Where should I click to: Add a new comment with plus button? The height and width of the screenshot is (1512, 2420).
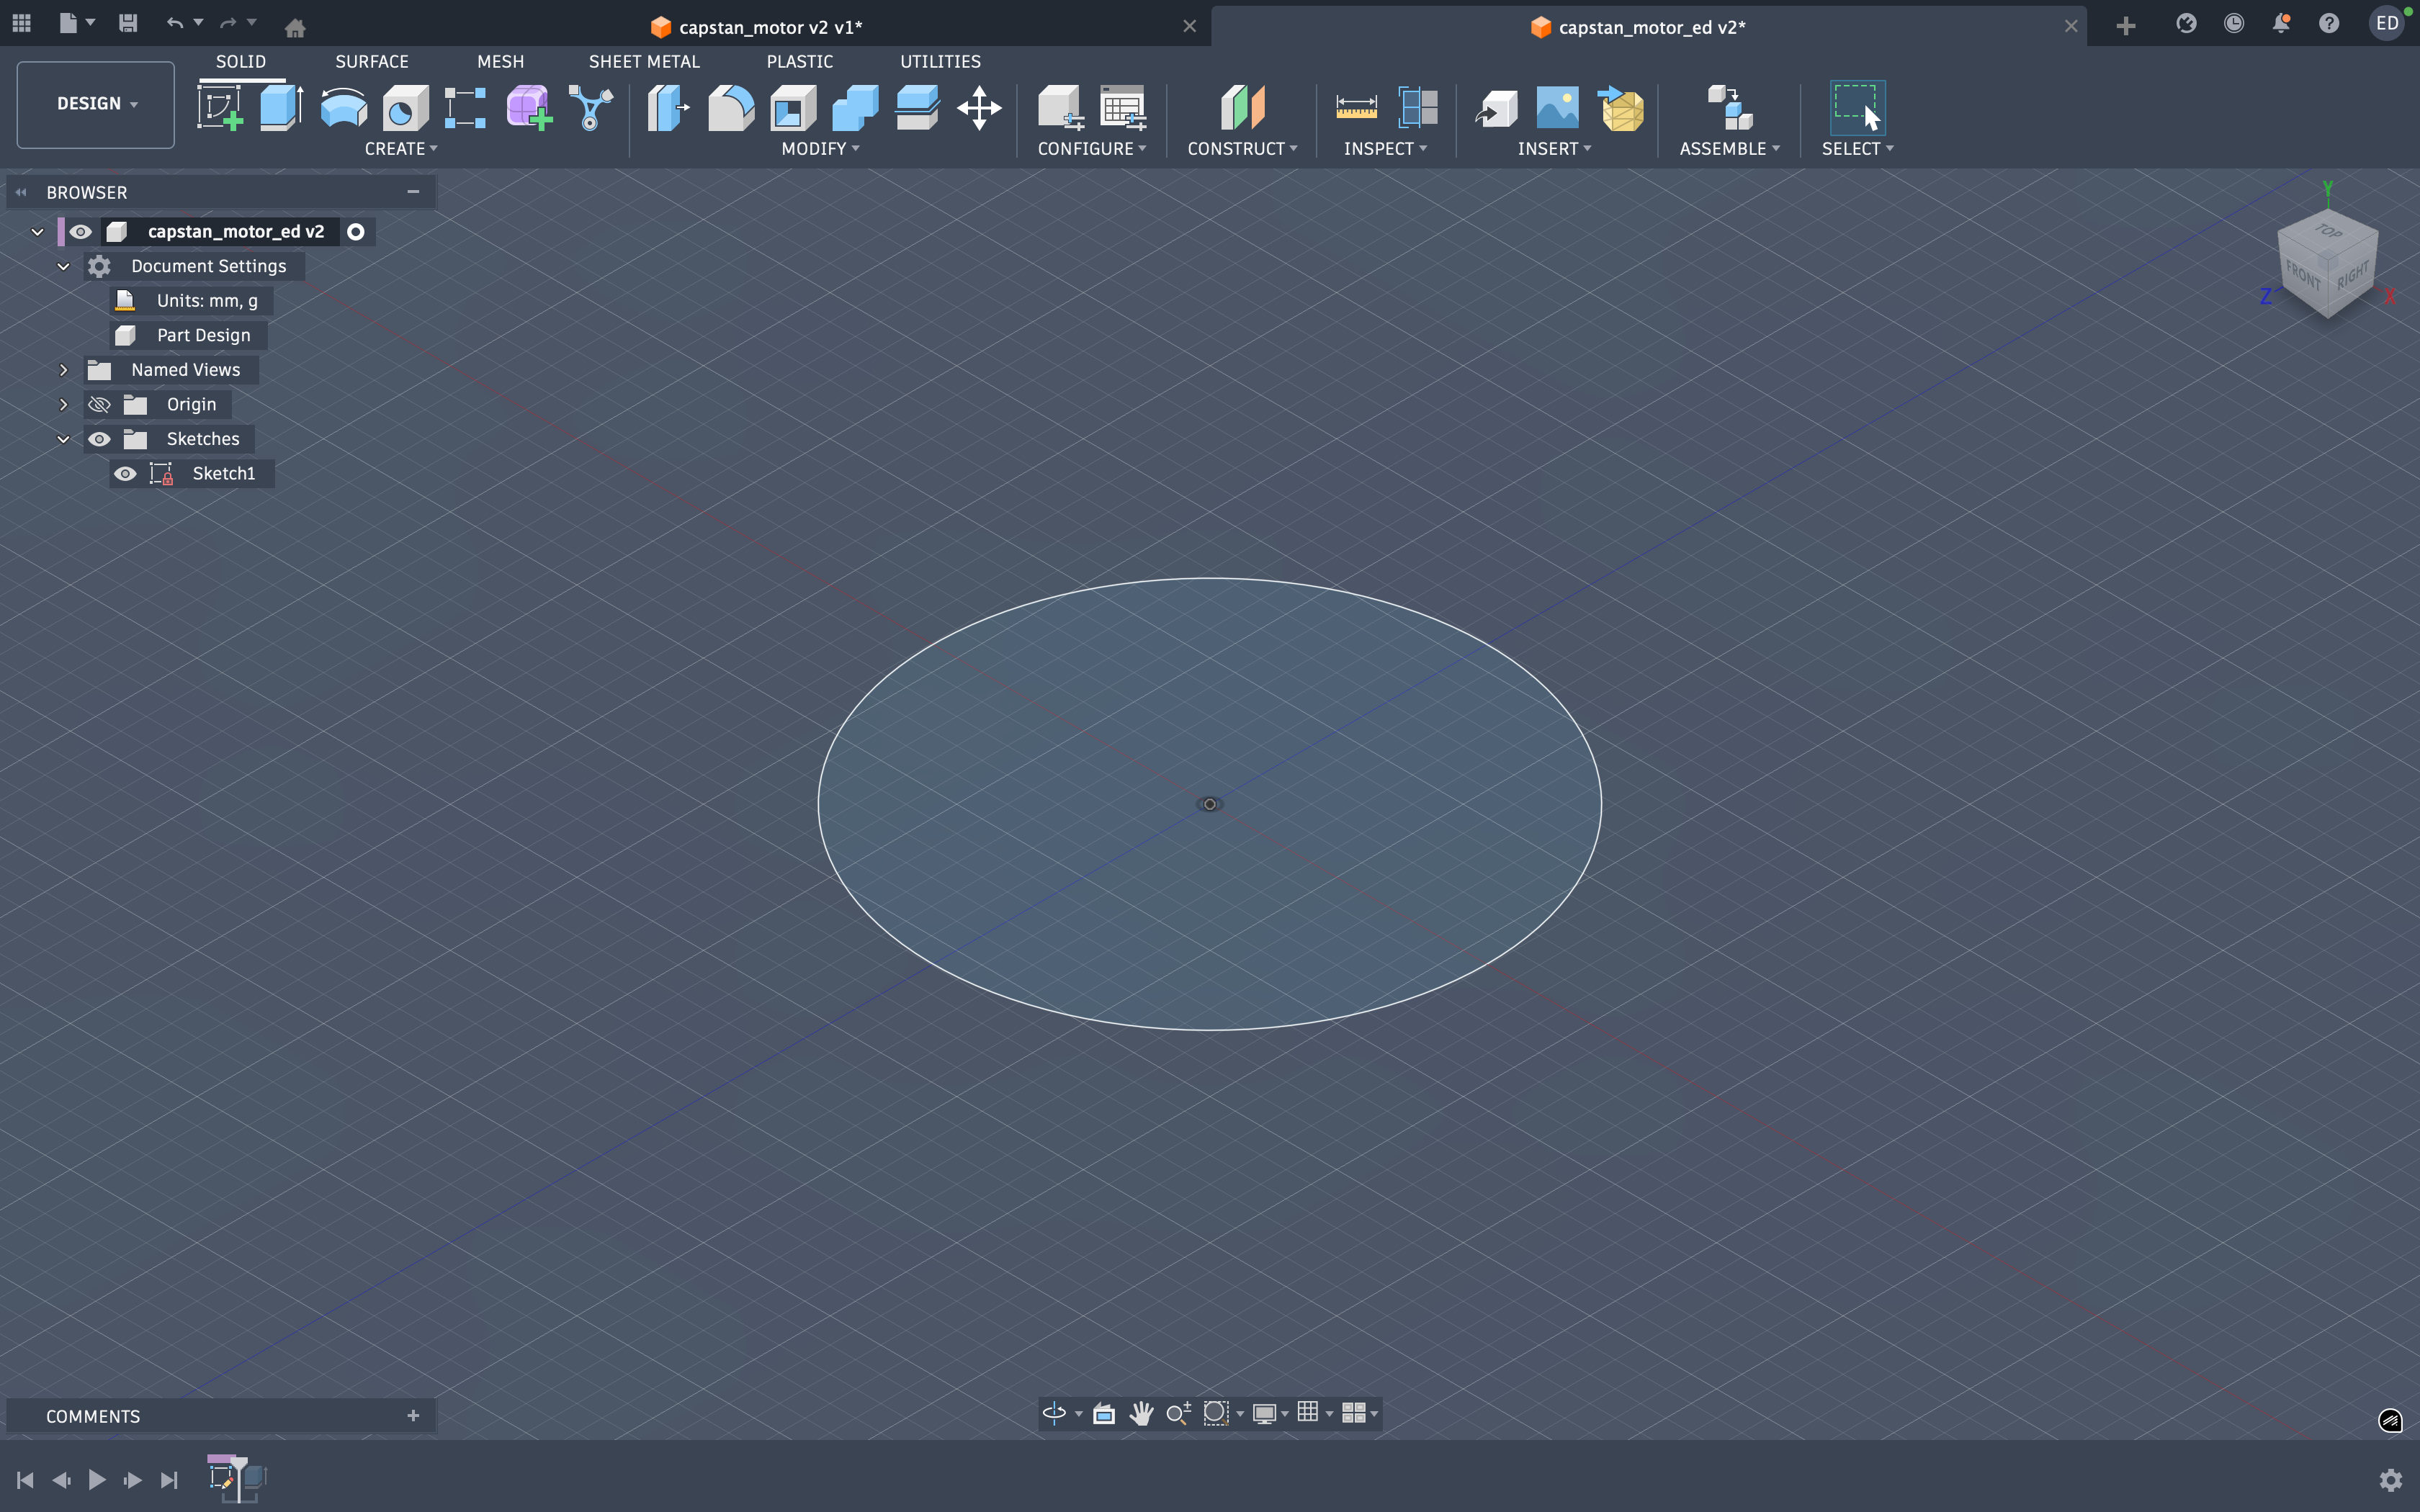coord(413,1416)
